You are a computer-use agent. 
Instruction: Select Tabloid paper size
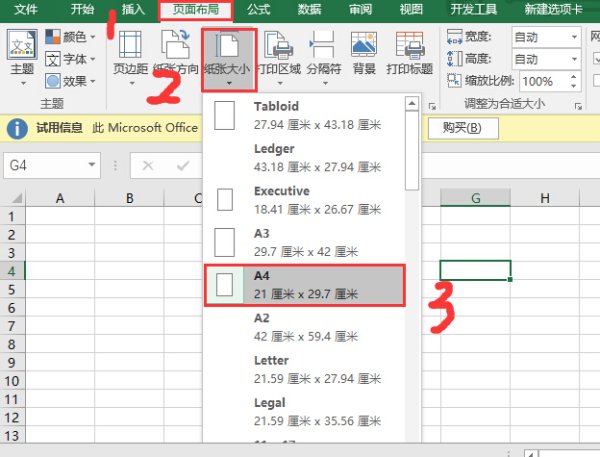(305, 115)
